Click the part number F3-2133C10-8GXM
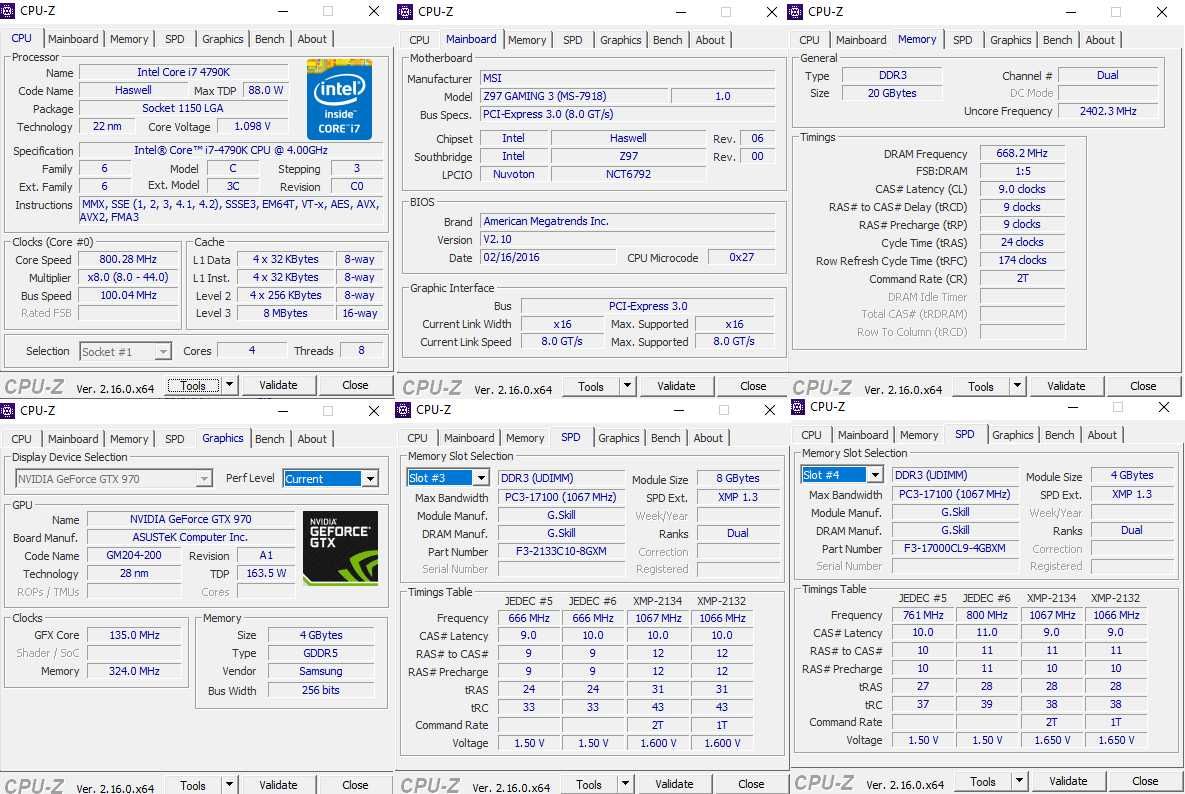 (561, 551)
